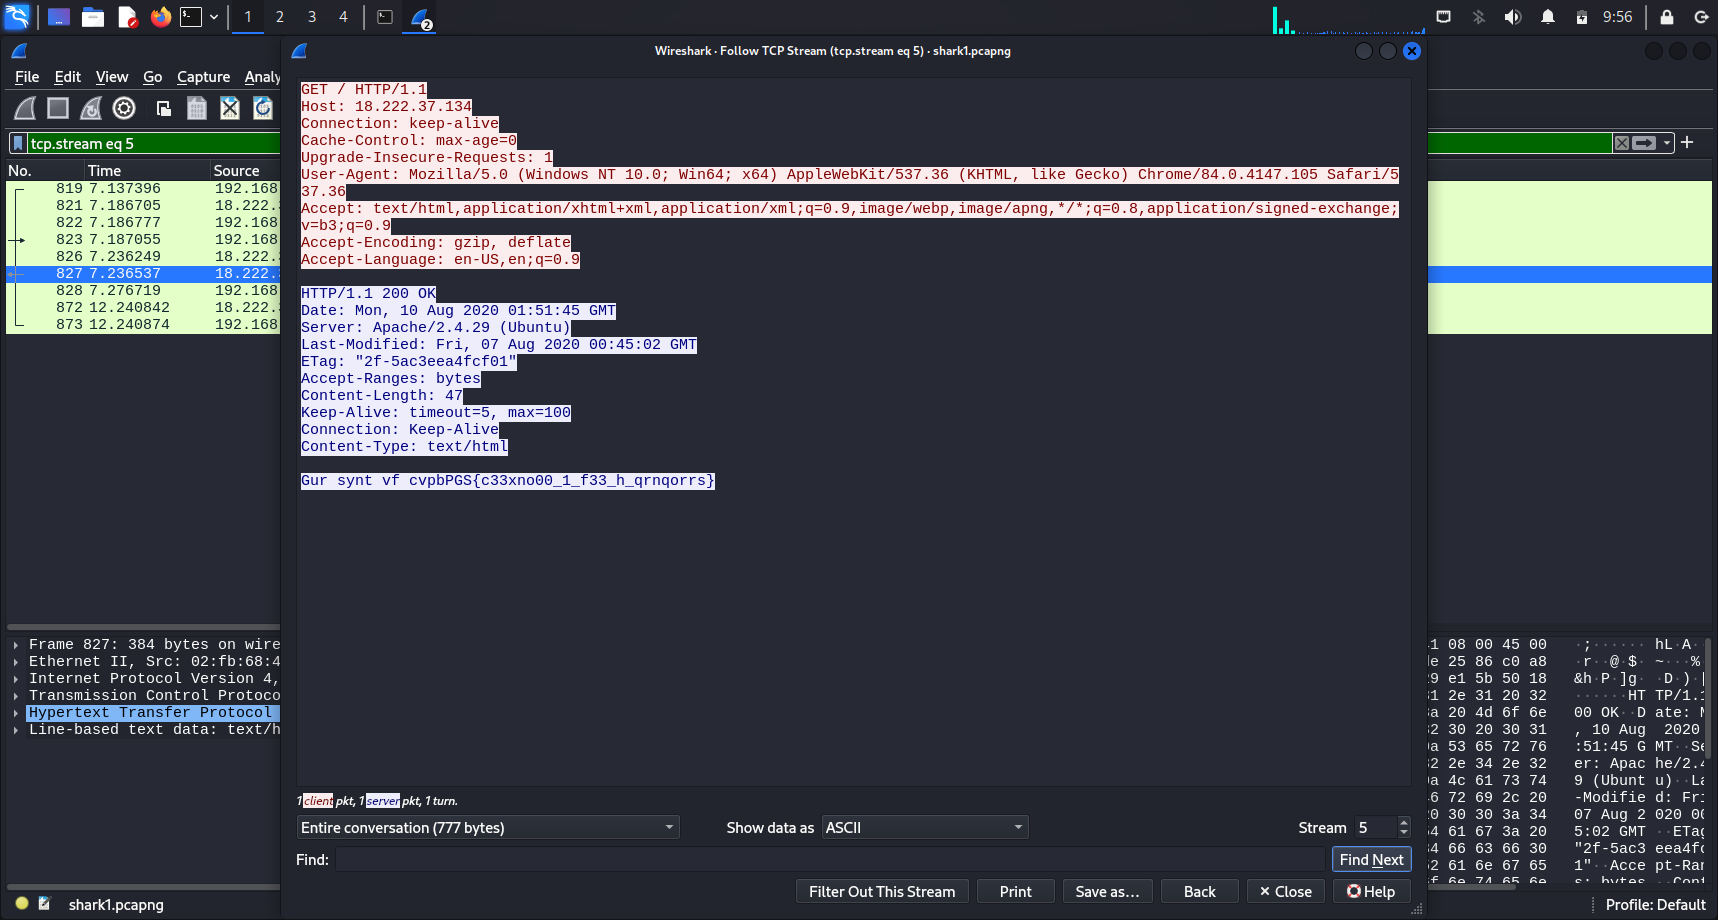Open the Firefox browser from the taskbar
The width and height of the screenshot is (1718, 920).
click(x=160, y=17)
